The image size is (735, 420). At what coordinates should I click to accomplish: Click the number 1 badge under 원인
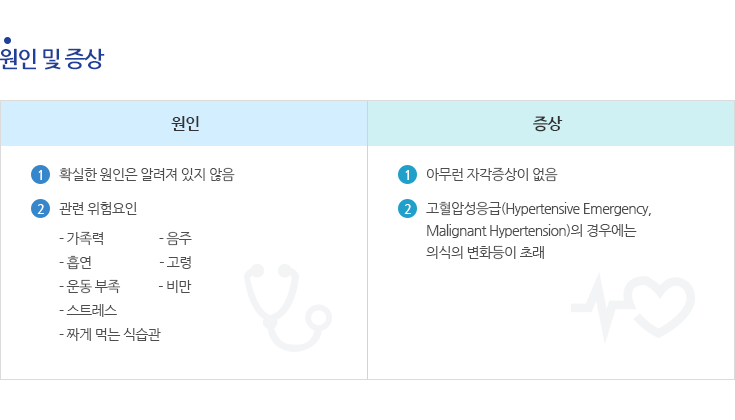point(40,175)
